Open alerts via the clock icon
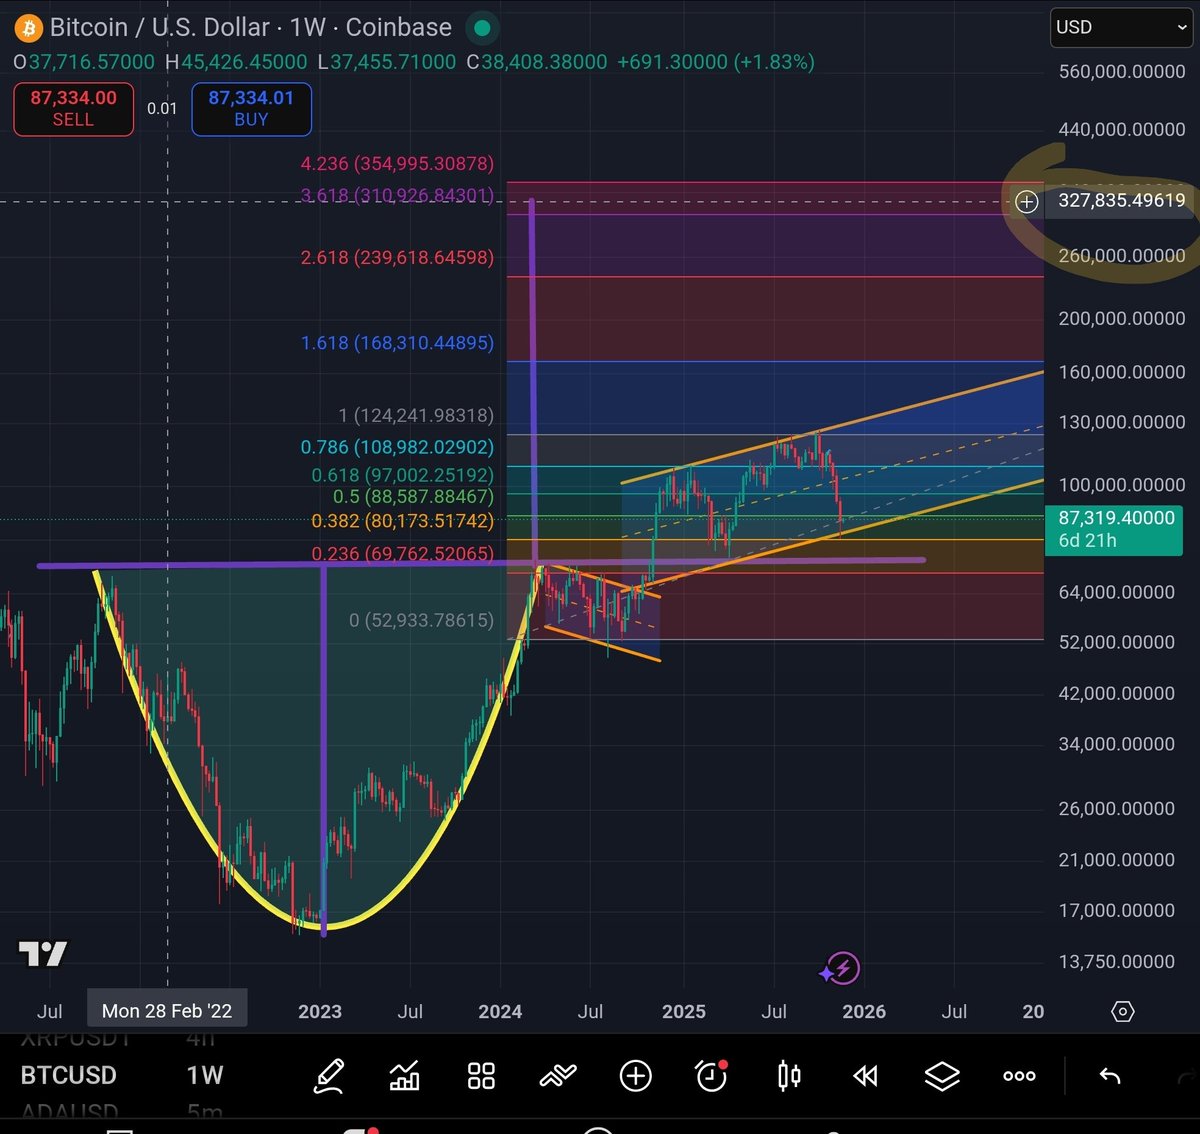Viewport: 1200px width, 1134px height. click(710, 1076)
